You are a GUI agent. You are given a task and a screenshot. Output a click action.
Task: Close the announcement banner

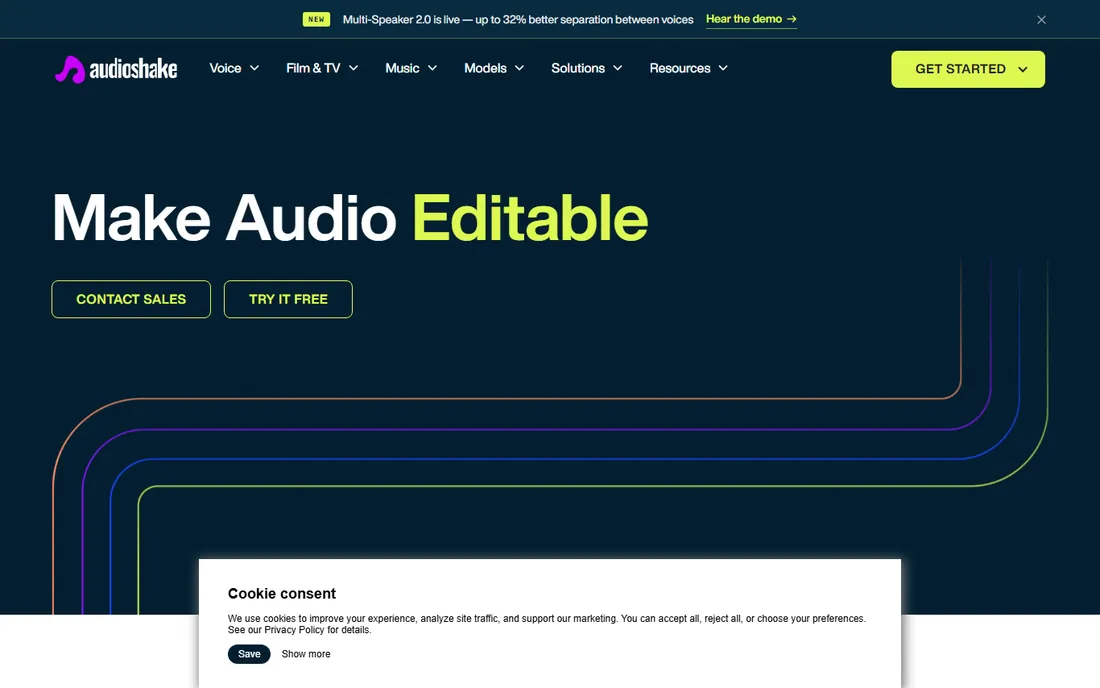coord(1041,20)
